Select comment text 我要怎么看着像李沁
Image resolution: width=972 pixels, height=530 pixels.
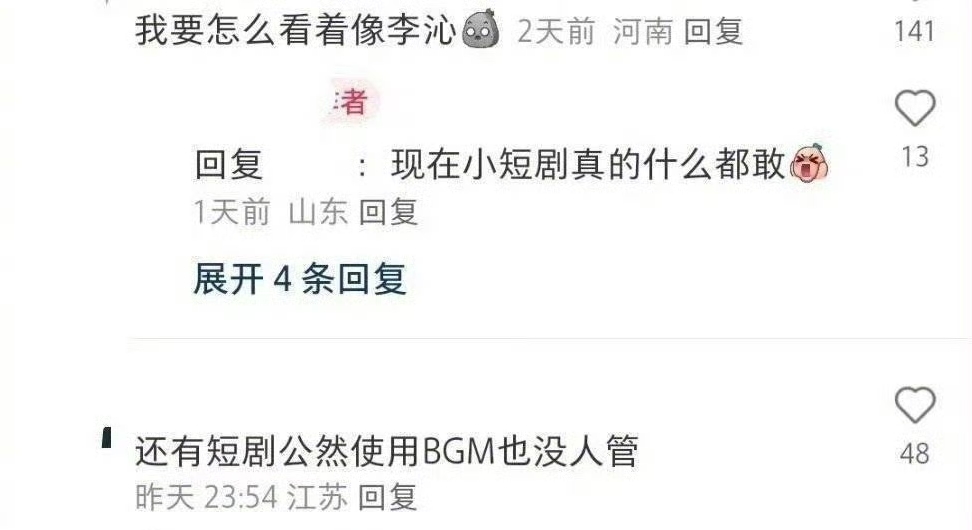pos(296,30)
